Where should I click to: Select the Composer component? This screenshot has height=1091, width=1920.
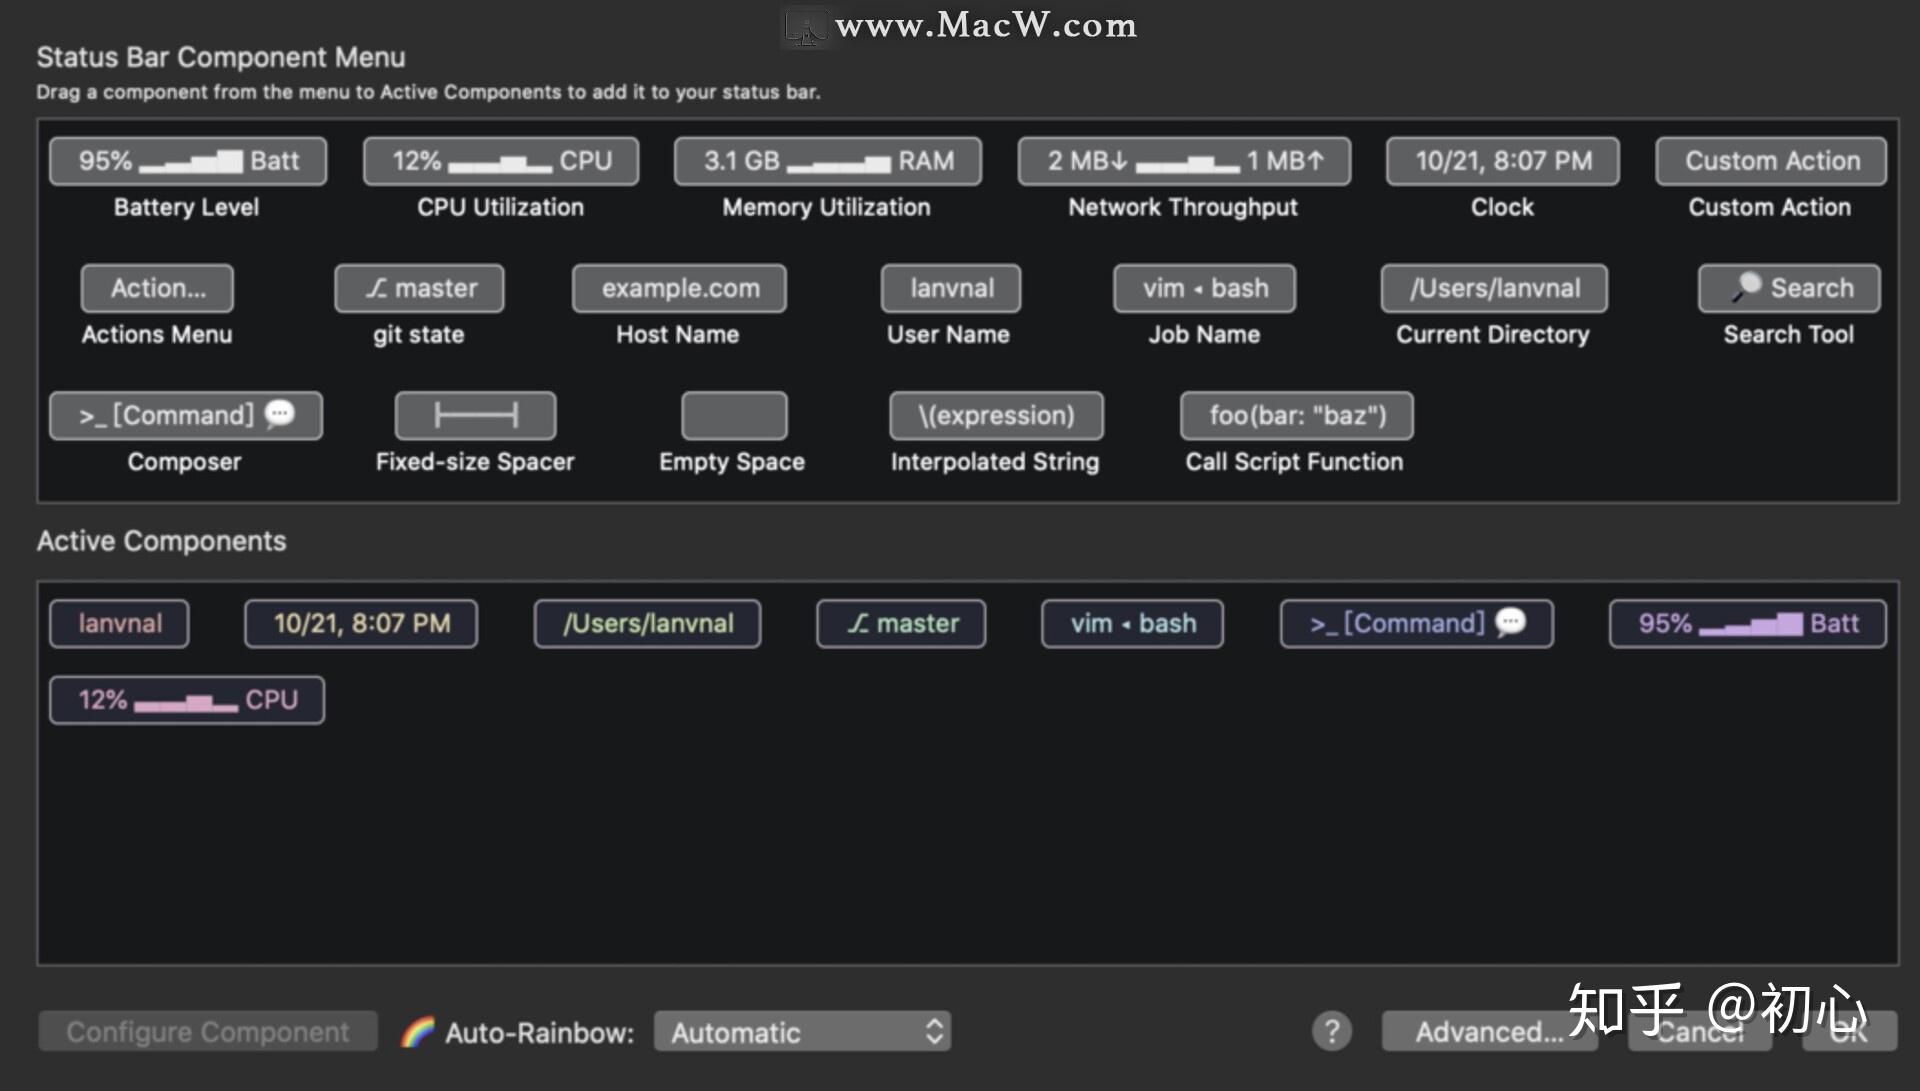point(185,415)
